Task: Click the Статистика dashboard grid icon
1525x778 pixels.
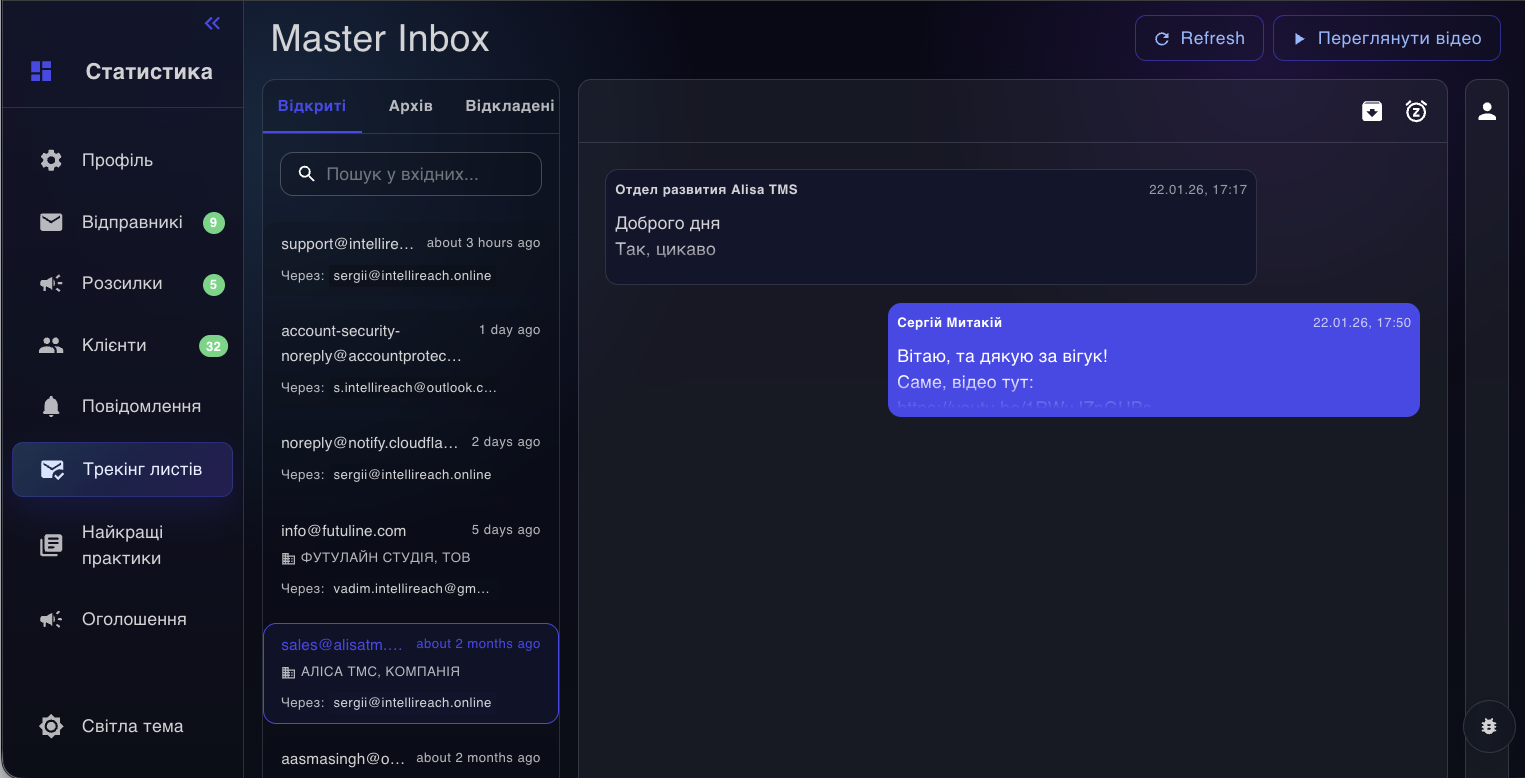Action: [x=41, y=71]
